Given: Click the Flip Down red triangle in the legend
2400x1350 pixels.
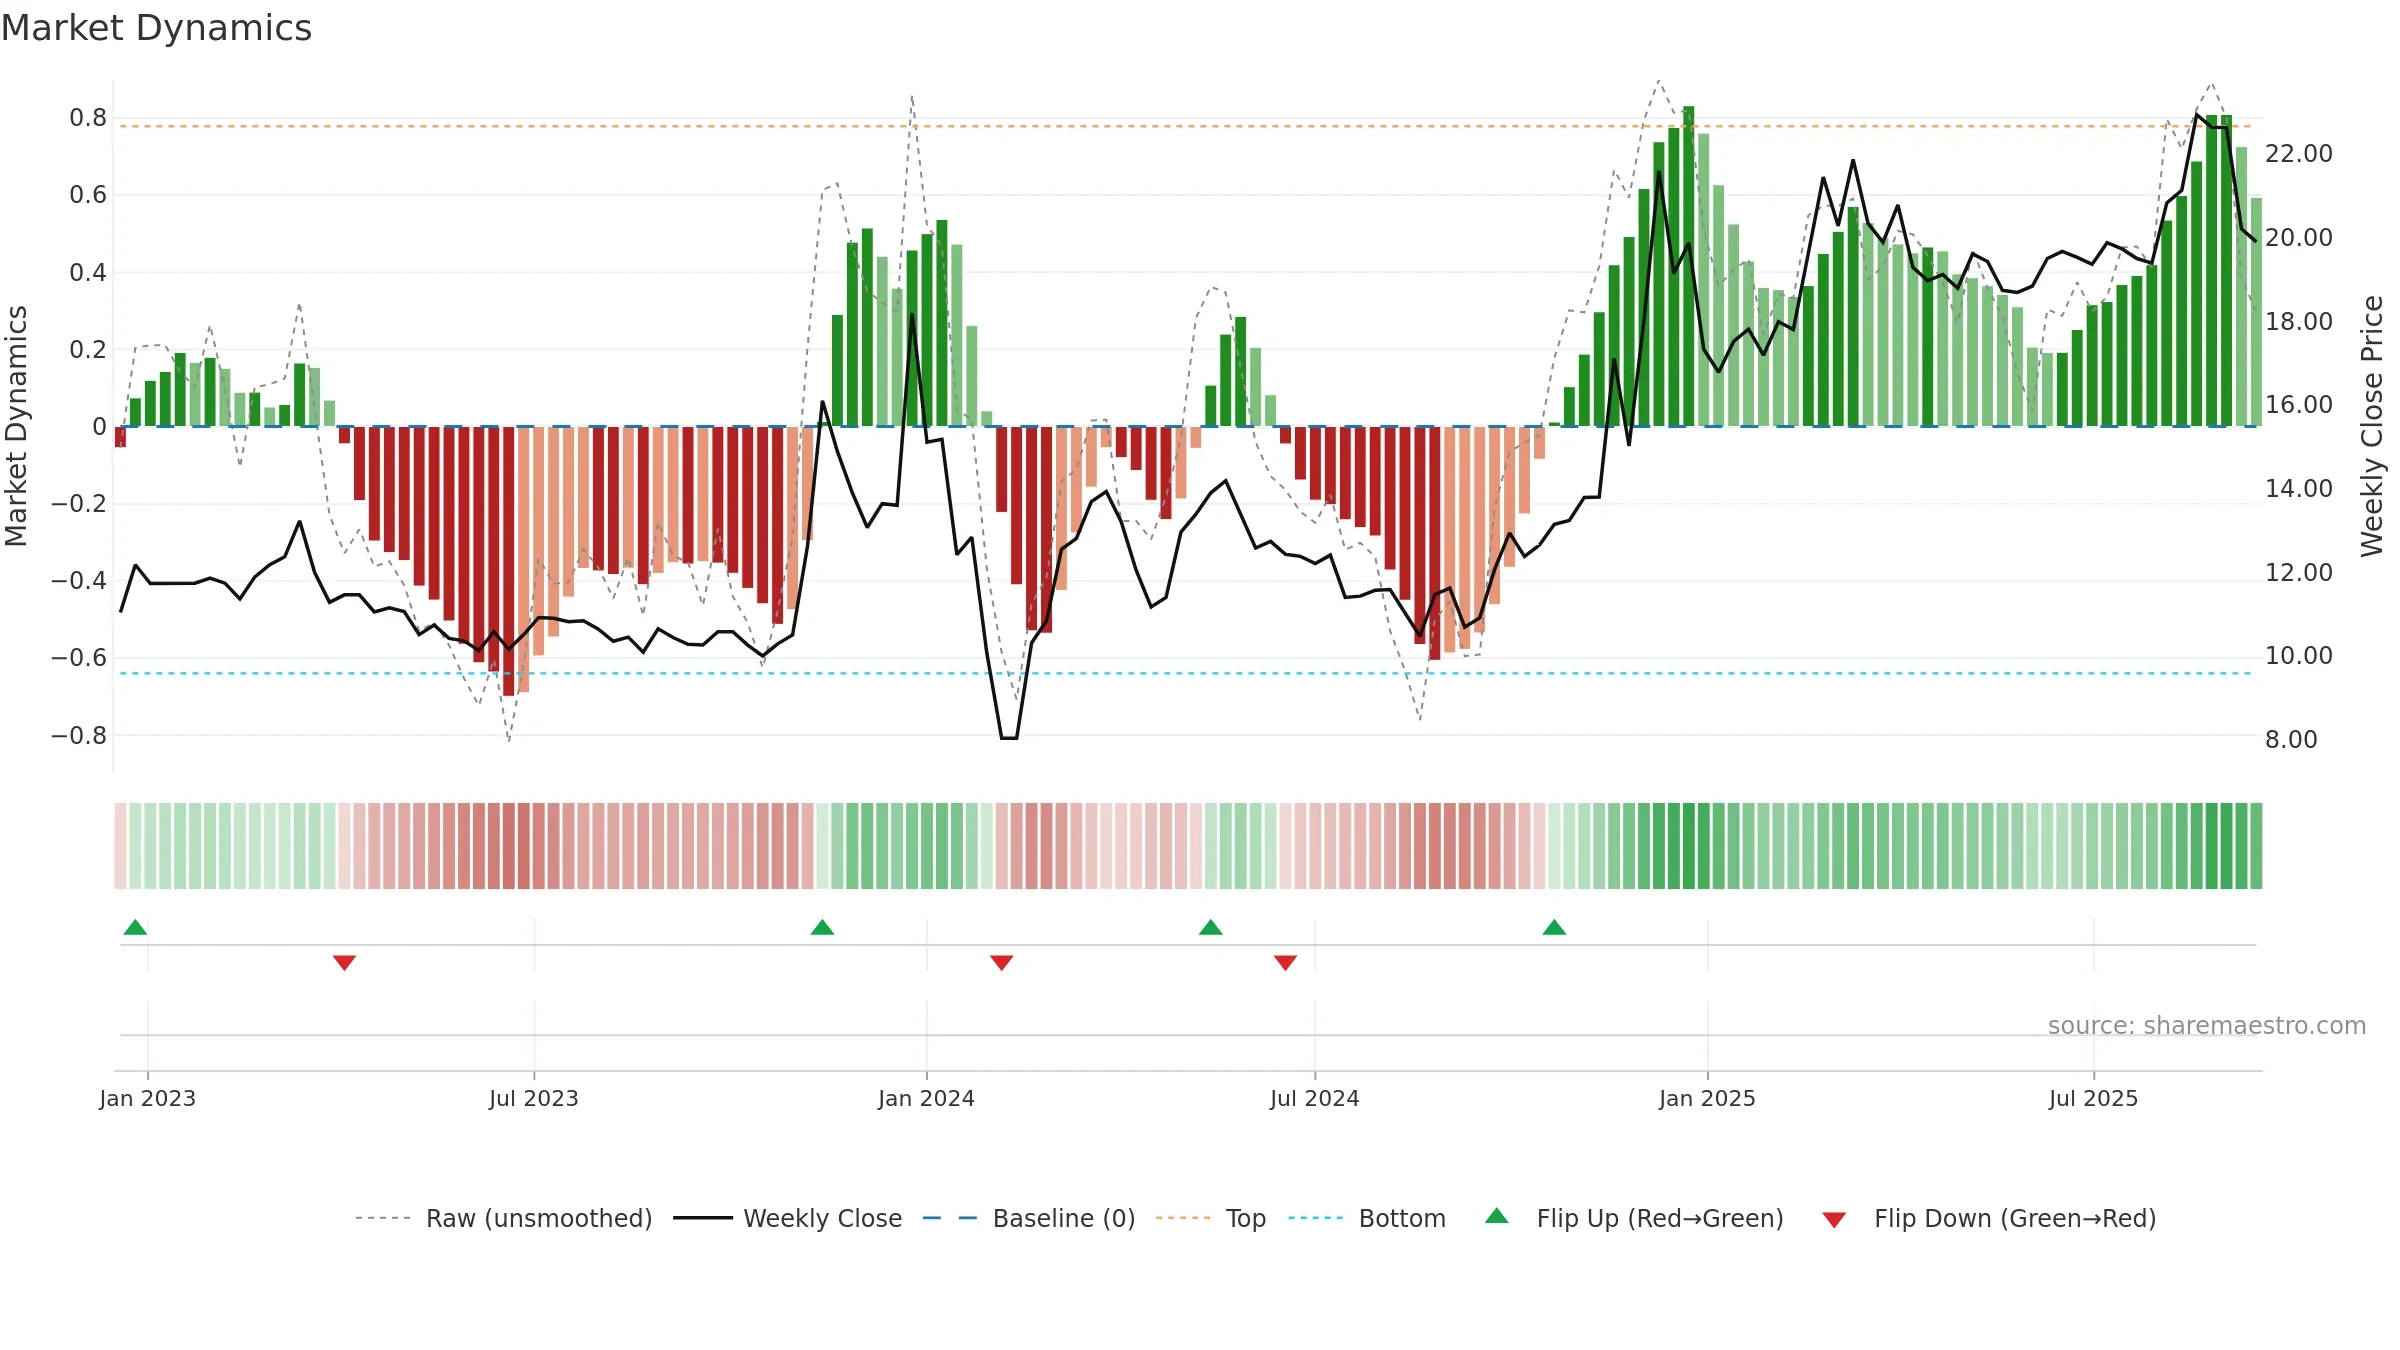Looking at the screenshot, I should tap(1834, 1220).
